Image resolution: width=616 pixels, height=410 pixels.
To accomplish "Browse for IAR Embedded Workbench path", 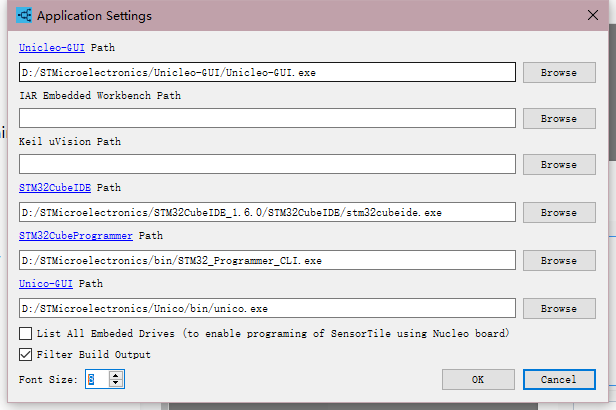I will pos(559,119).
